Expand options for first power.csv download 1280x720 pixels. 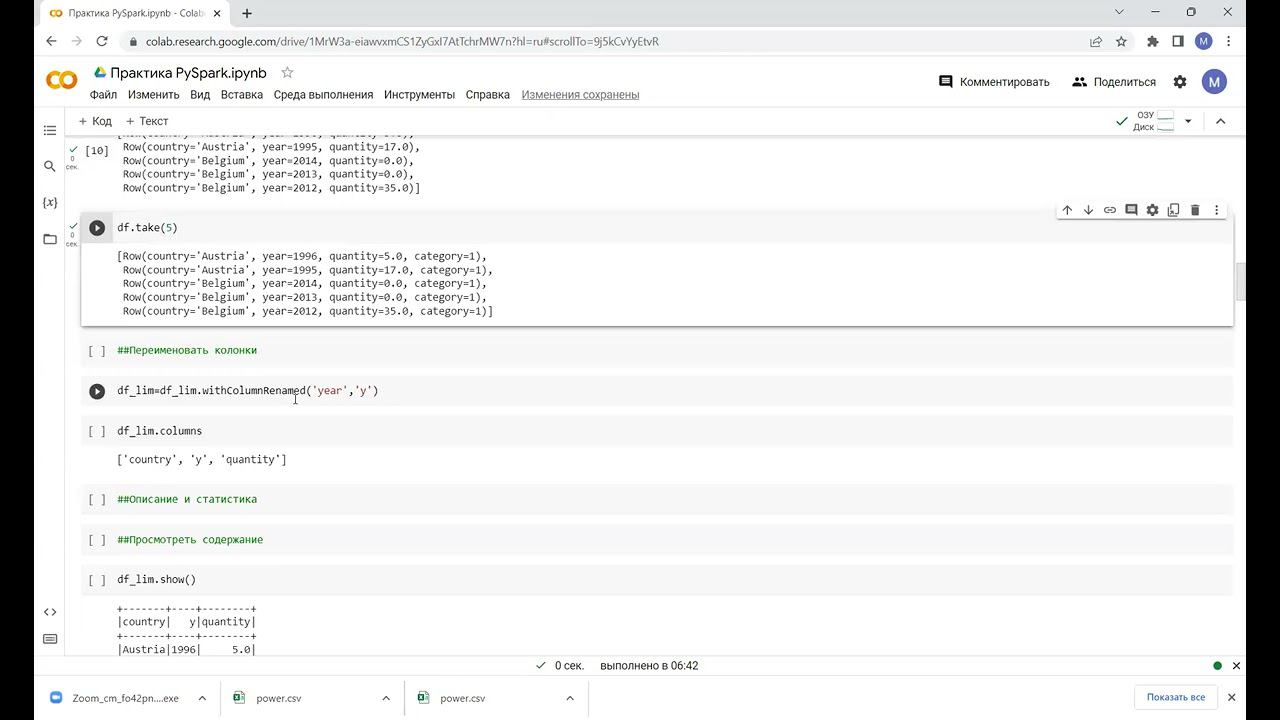tap(386, 698)
